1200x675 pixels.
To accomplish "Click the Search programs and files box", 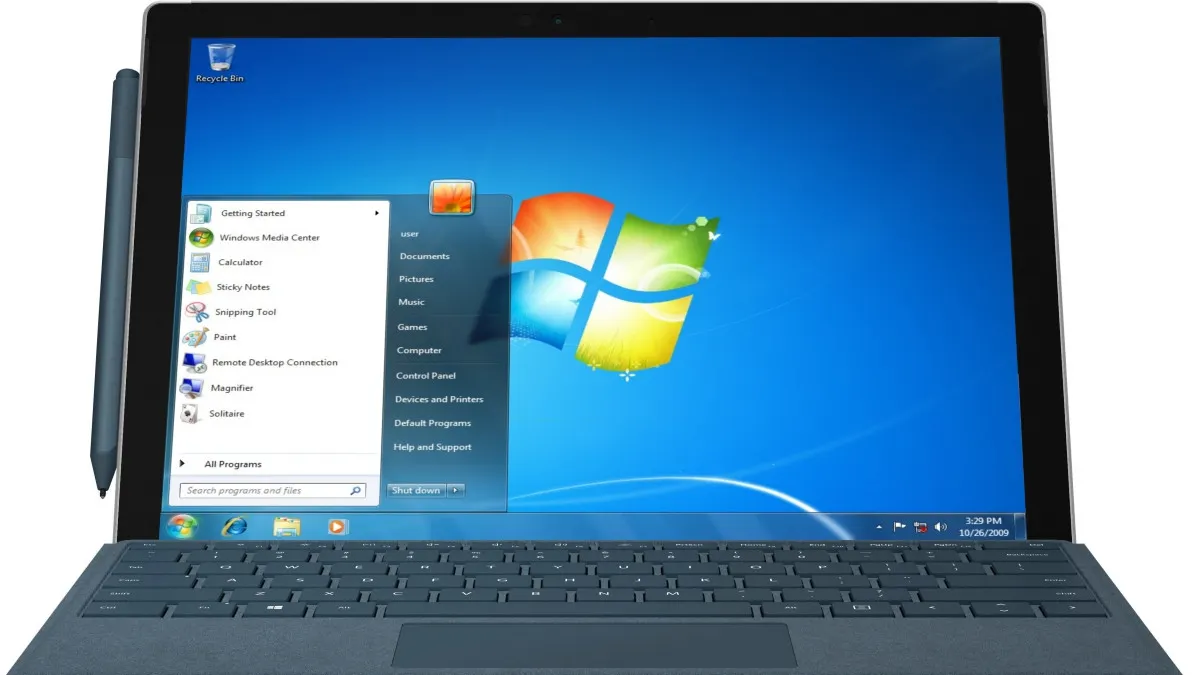I will (x=272, y=491).
